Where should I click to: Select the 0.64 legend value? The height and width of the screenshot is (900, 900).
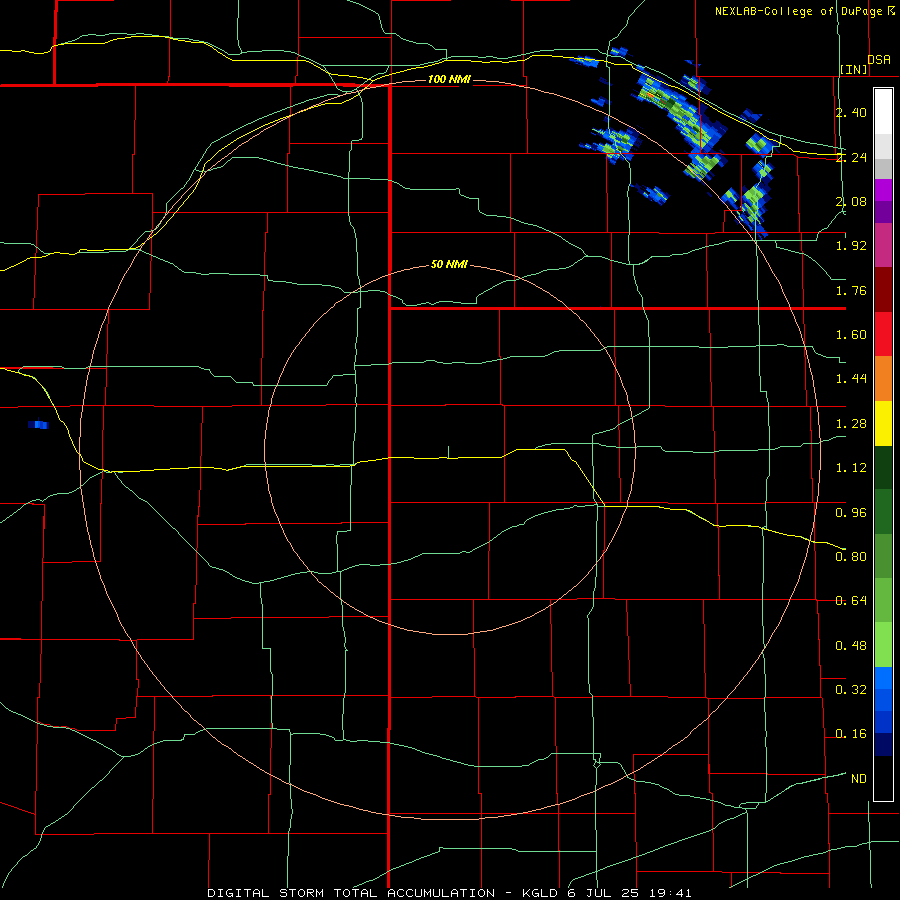(x=851, y=601)
